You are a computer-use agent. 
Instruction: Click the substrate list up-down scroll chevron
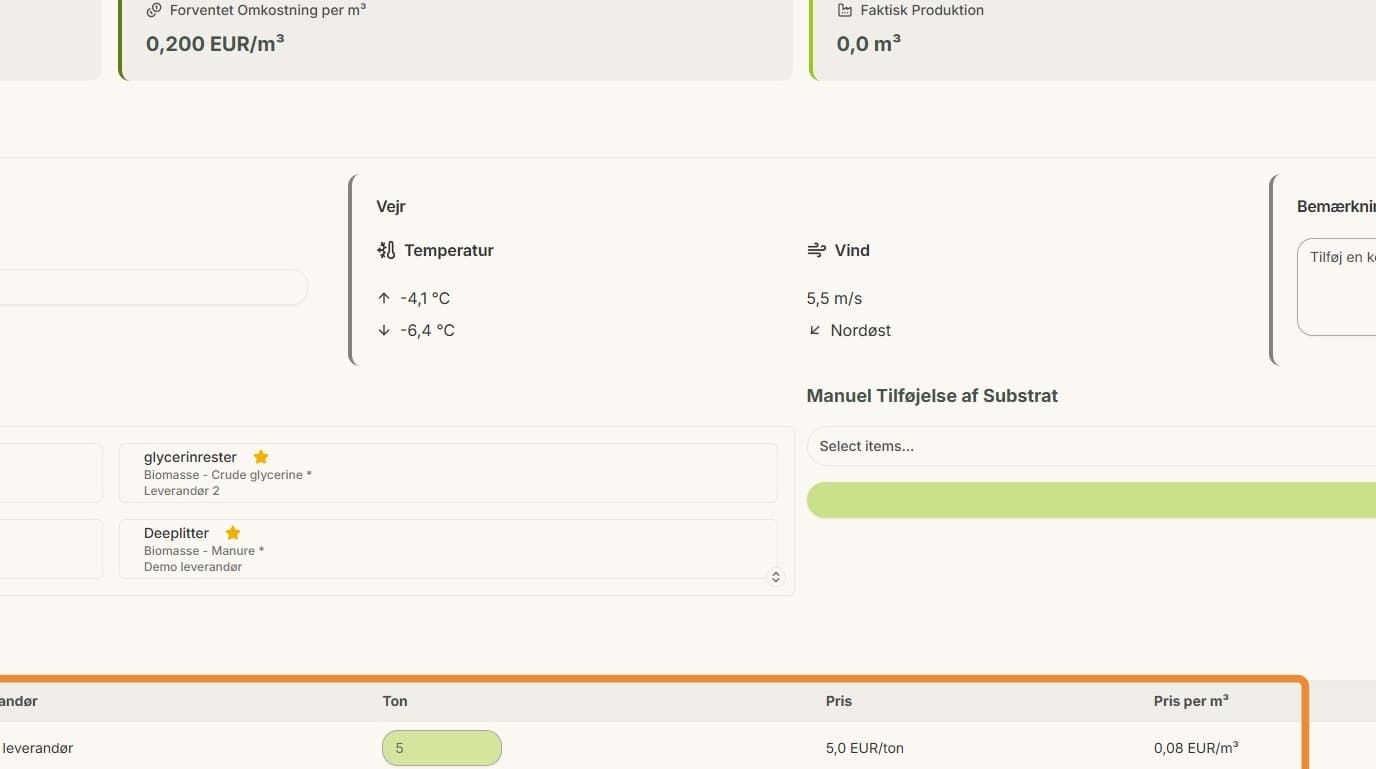point(775,577)
